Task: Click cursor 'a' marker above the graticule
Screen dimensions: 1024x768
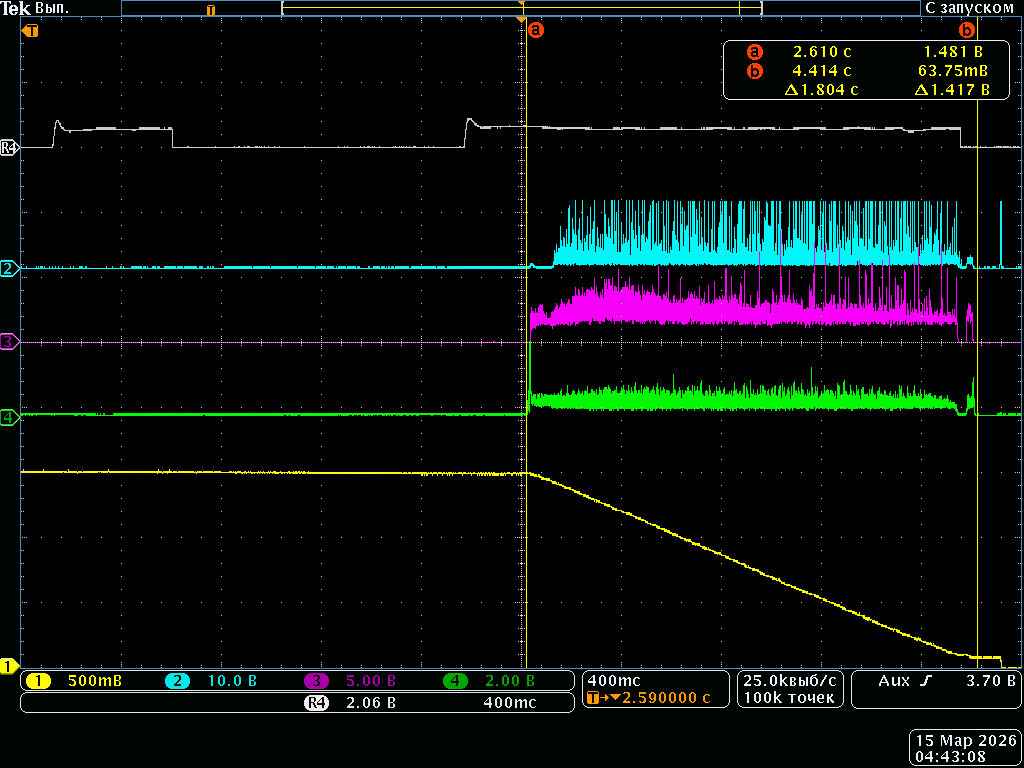Action: 536,30
